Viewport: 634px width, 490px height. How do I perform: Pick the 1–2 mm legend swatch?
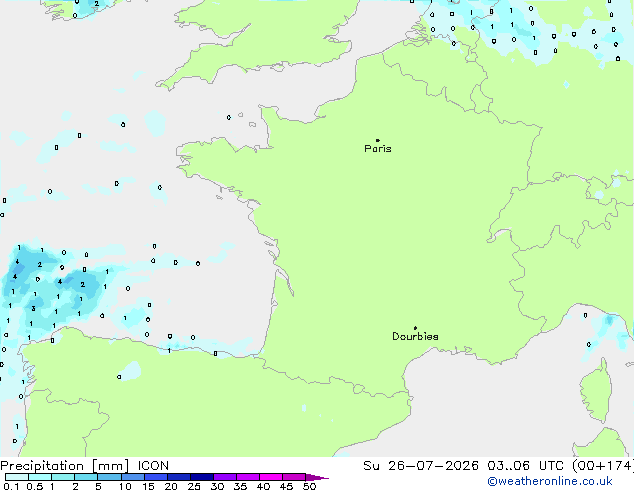(63, 477)
